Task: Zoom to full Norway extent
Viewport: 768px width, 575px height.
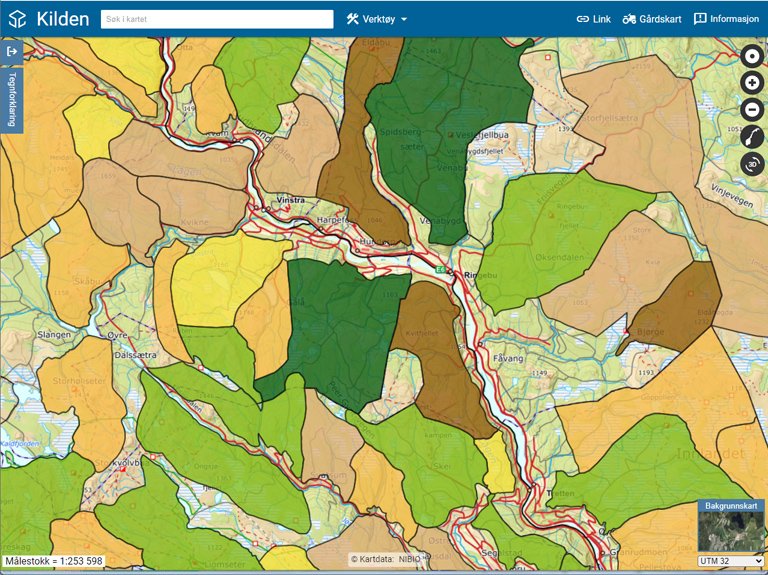Action: point(752,137)
